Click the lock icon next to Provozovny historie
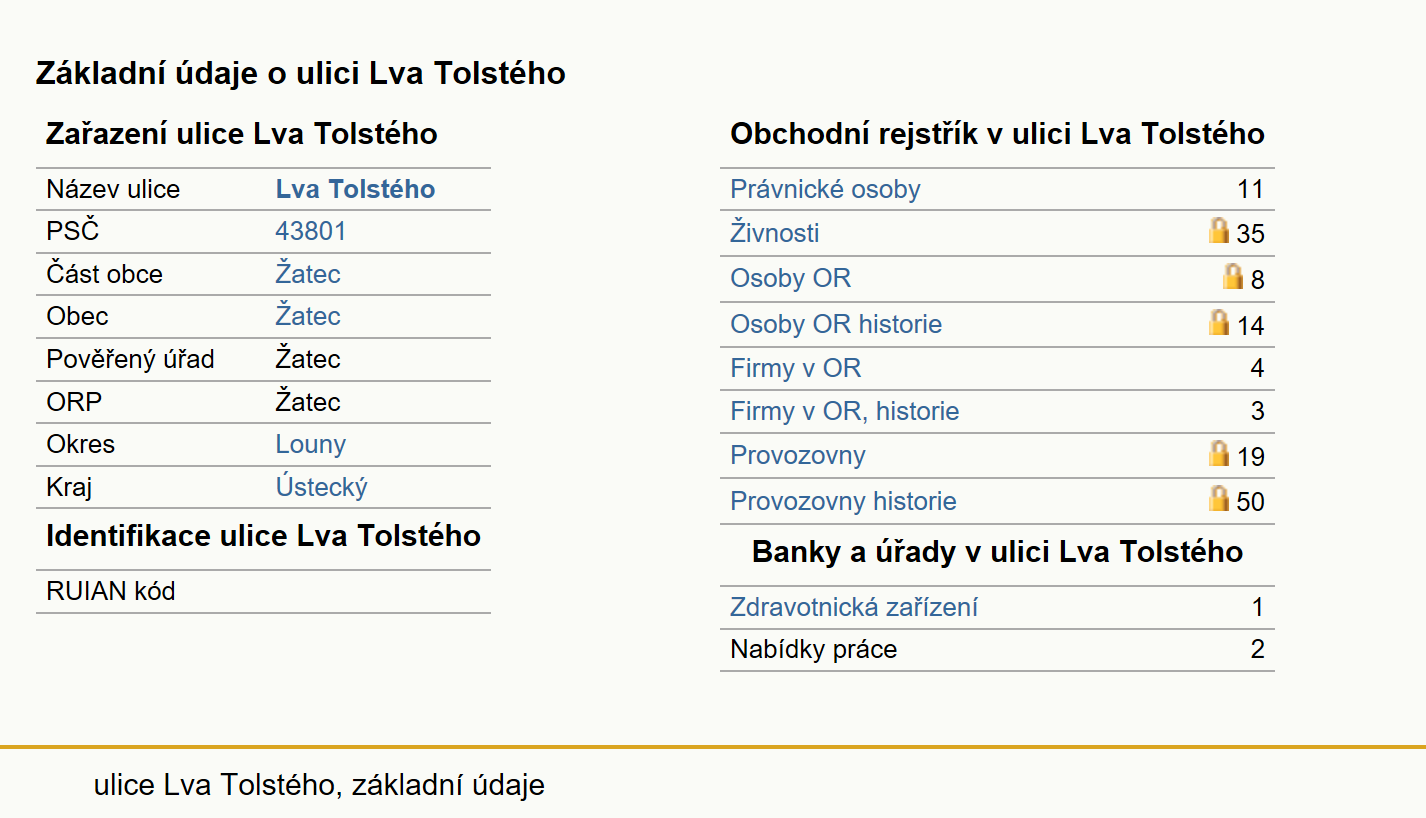The image size is (1426, 818). [x=1218, y=499]
